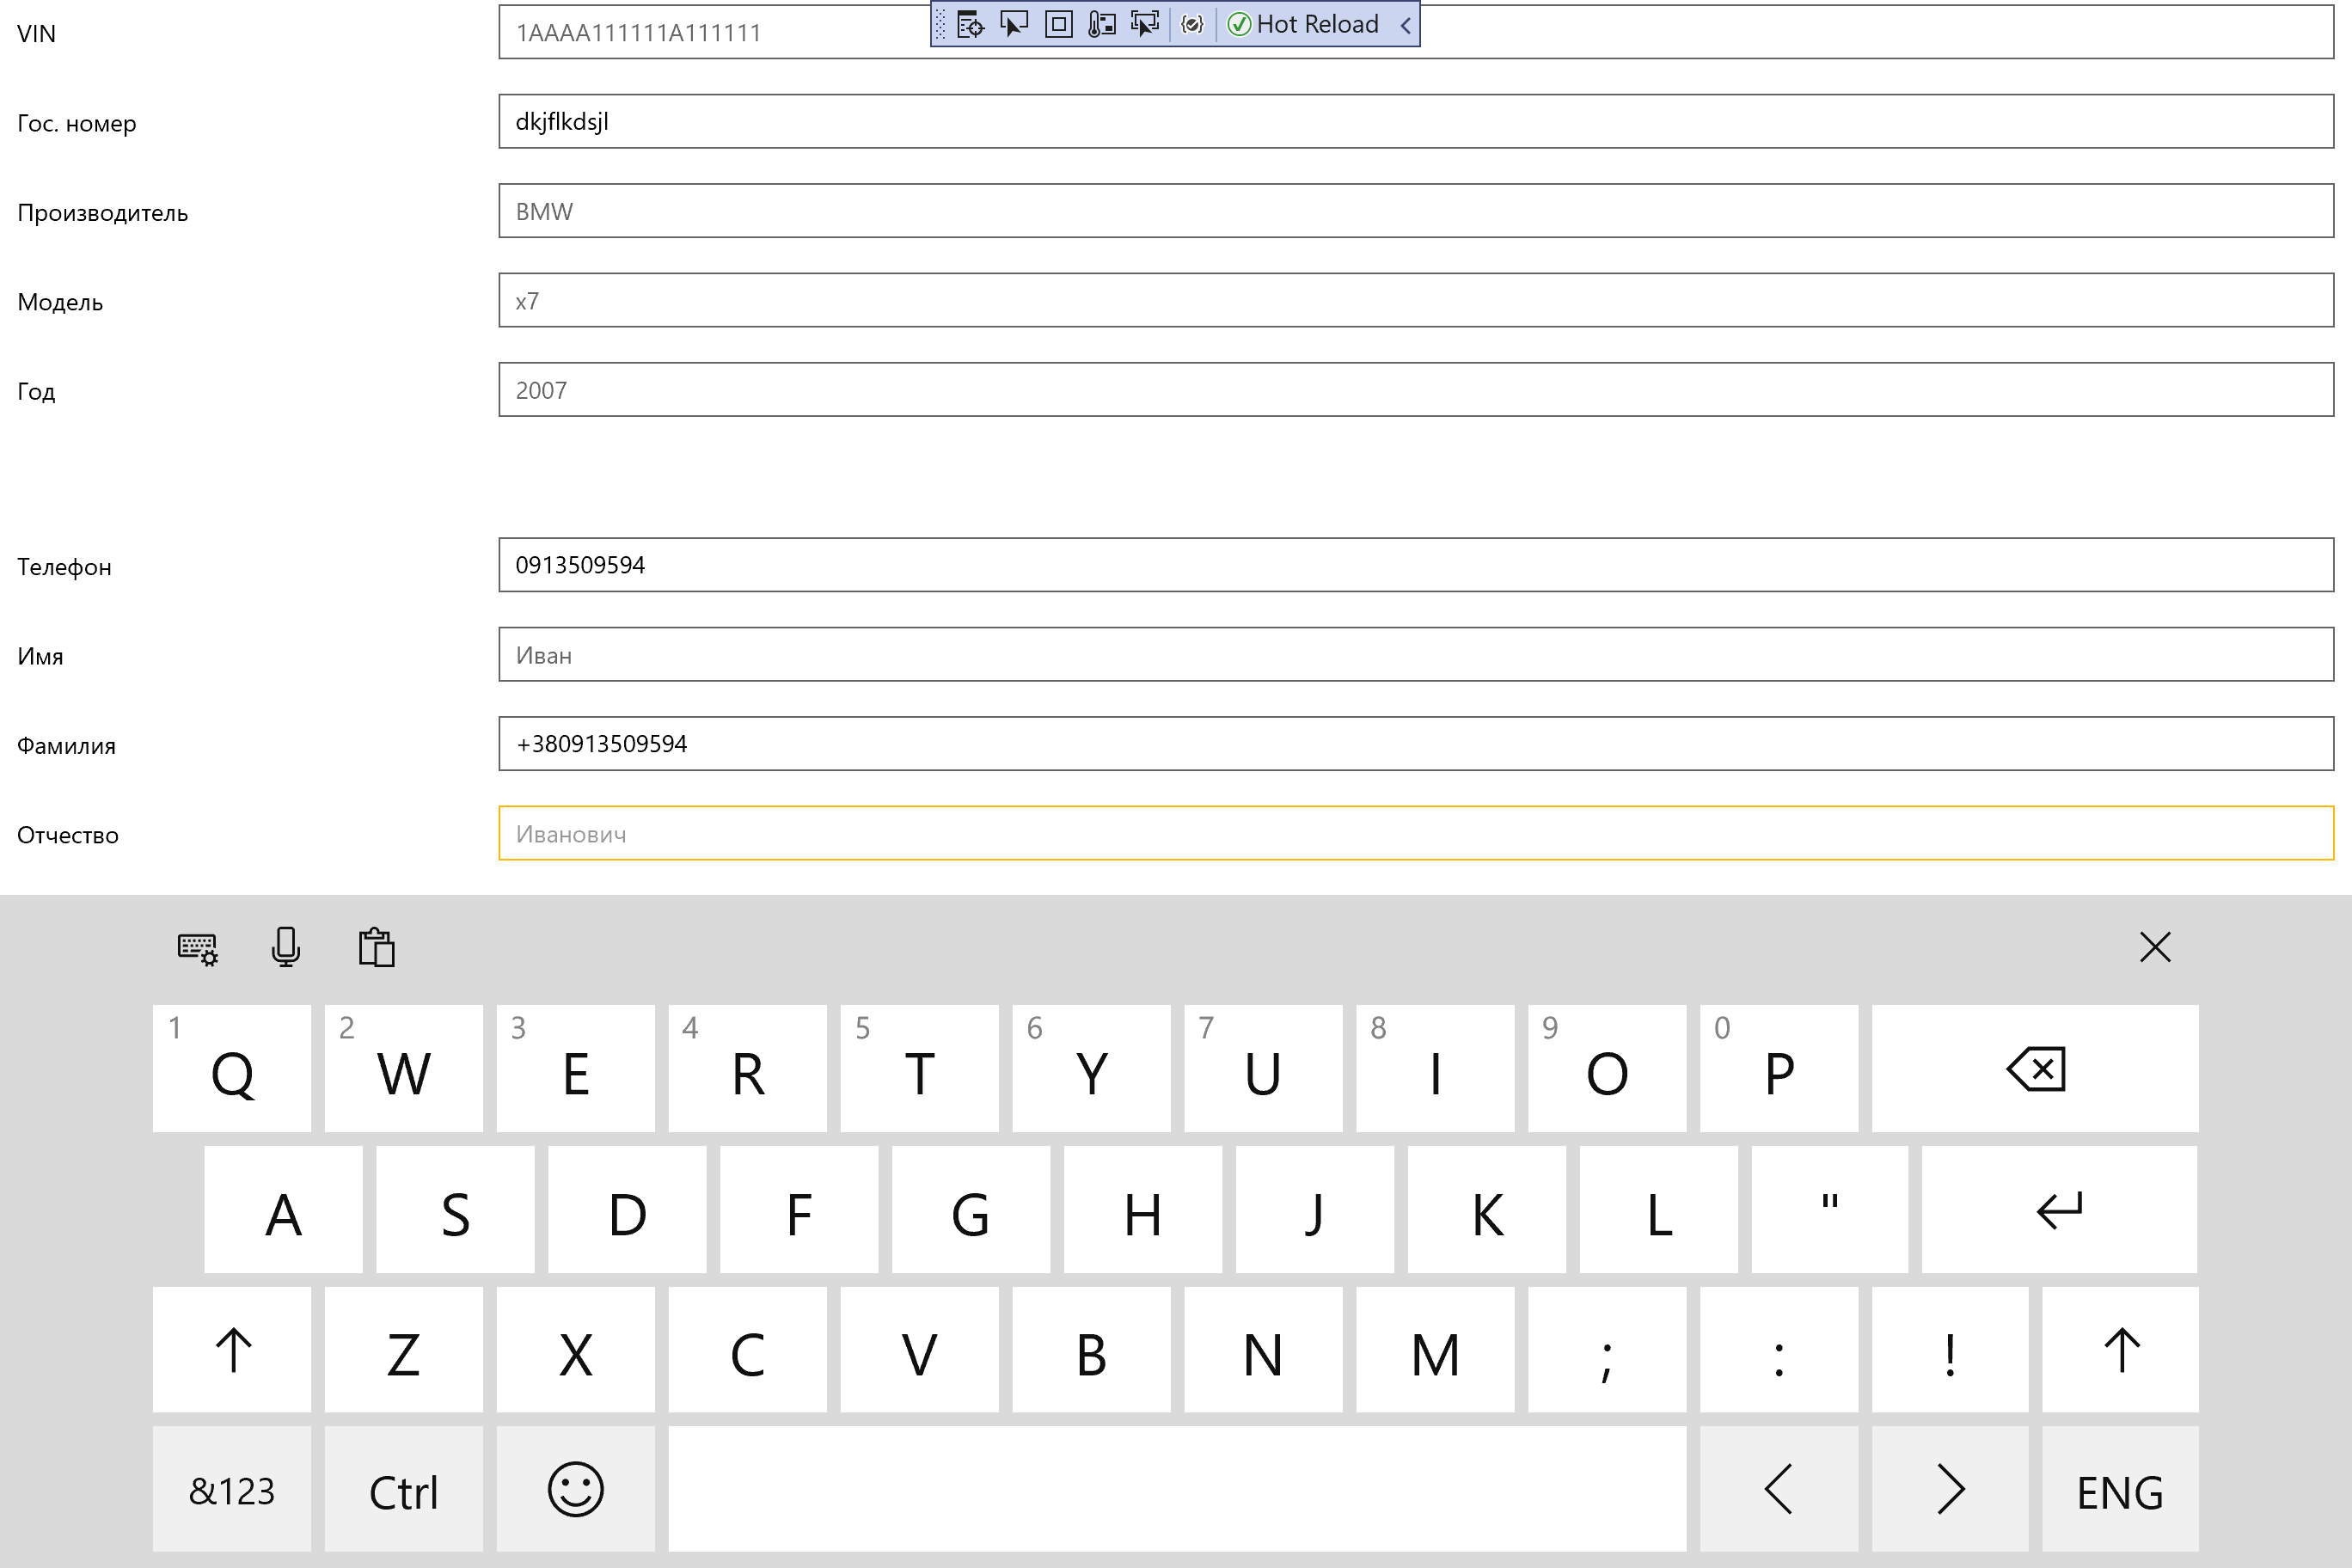This screenshot has height=1568, width=2352.
Task: Open the Live Visual Tree
Action: pos(970,24)
